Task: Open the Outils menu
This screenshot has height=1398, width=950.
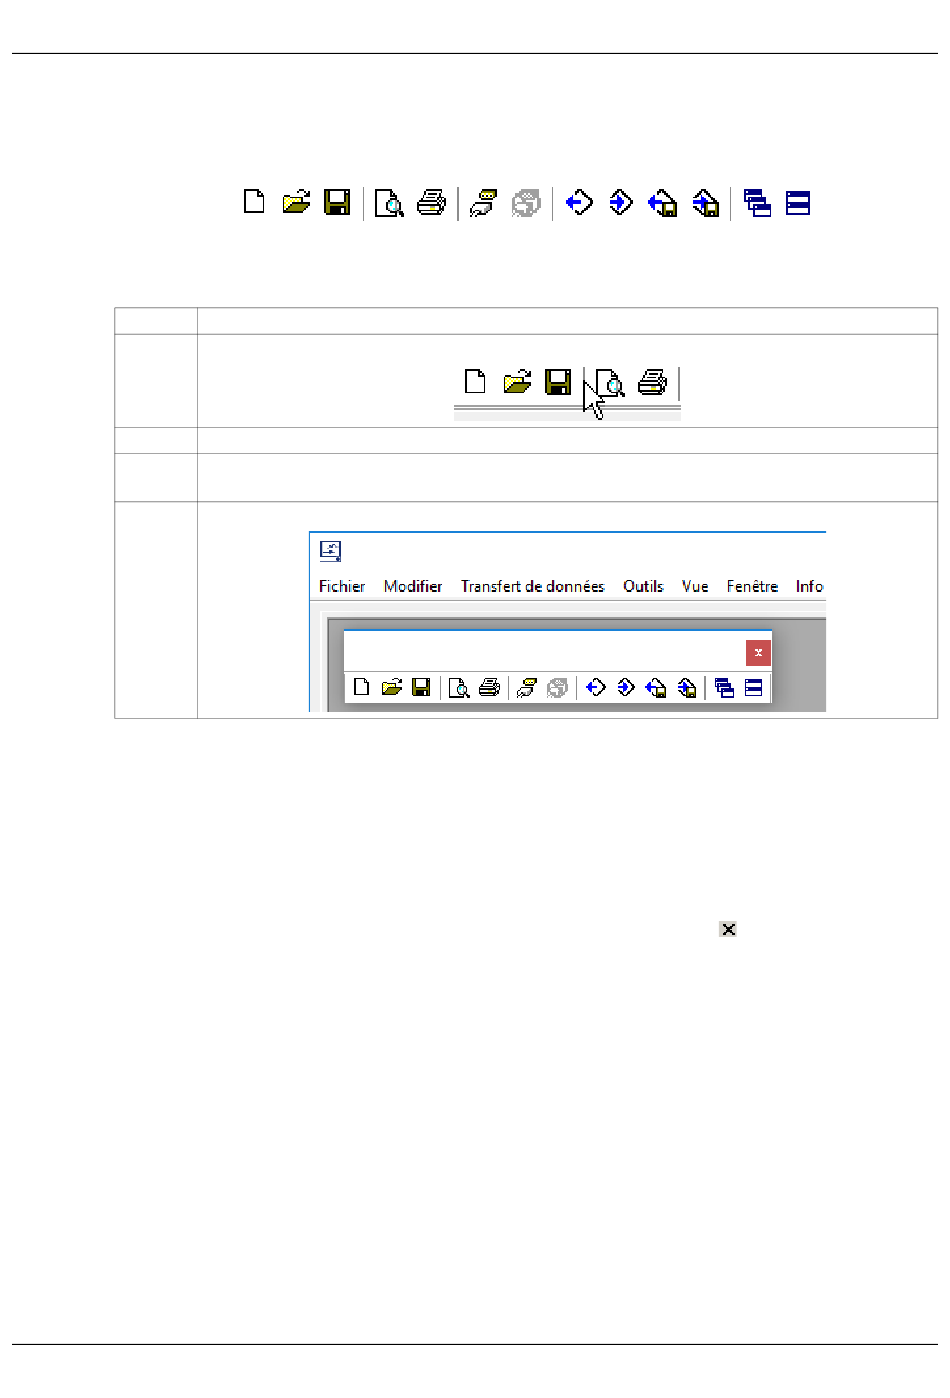Action: point(643,586)
